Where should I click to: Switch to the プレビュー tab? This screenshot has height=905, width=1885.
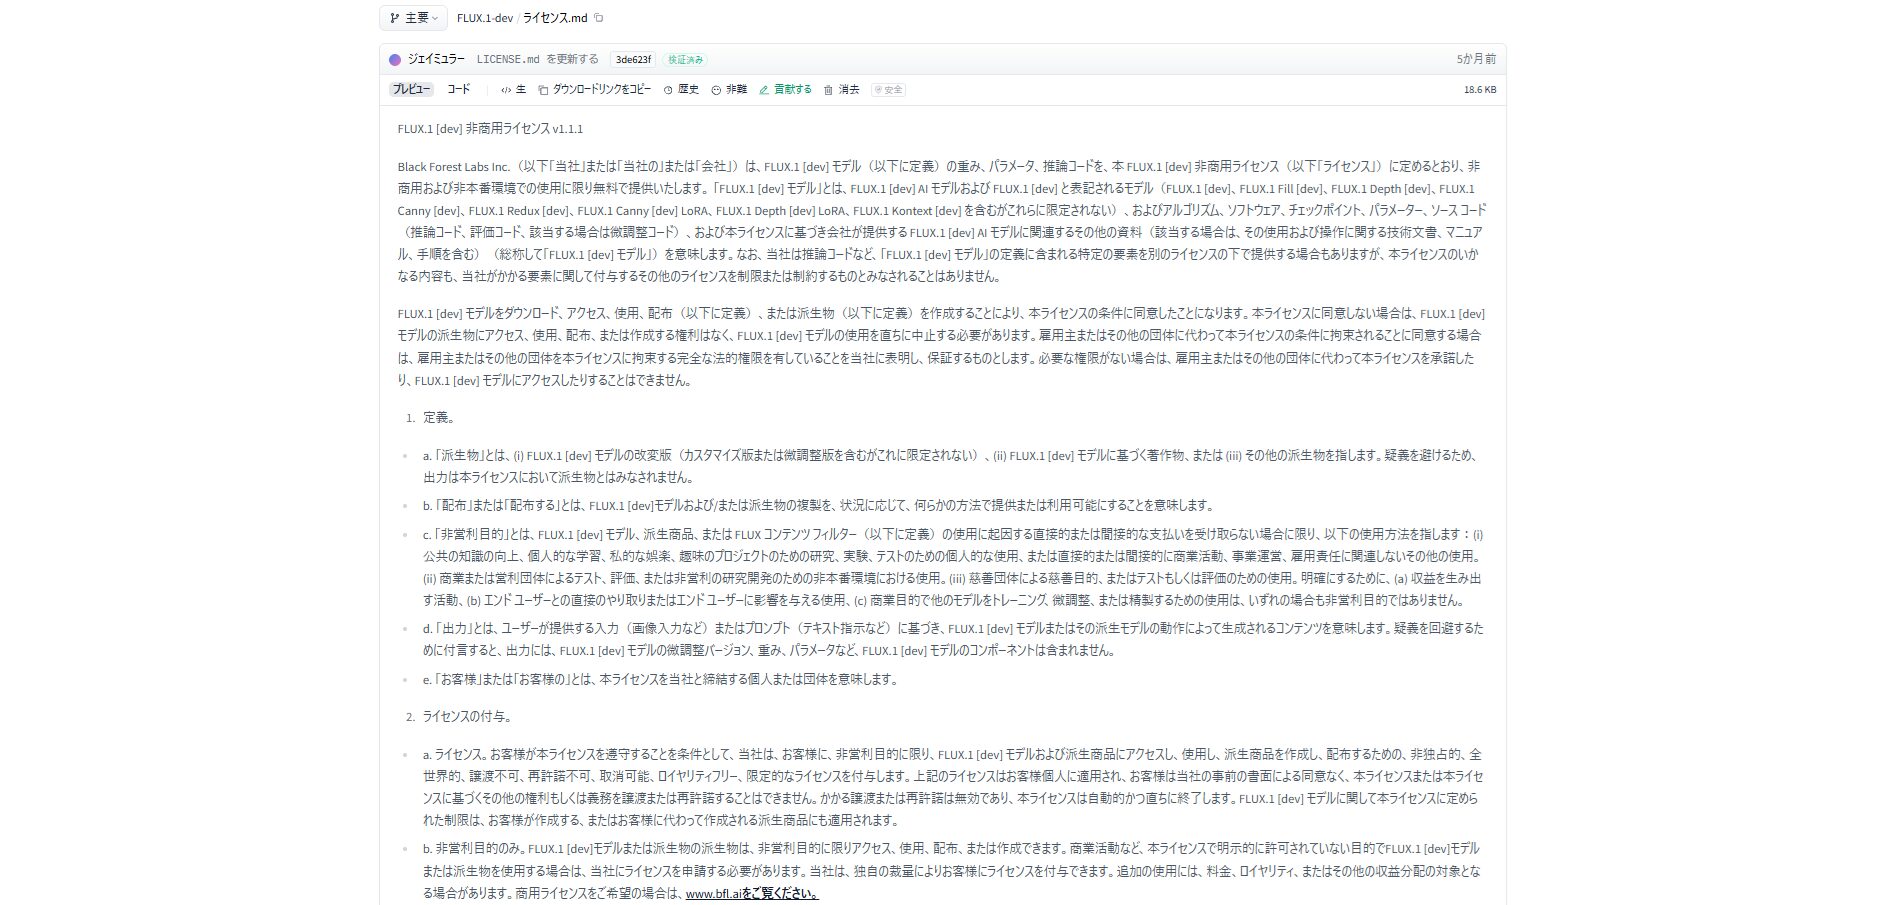click(x=411, y=90)
